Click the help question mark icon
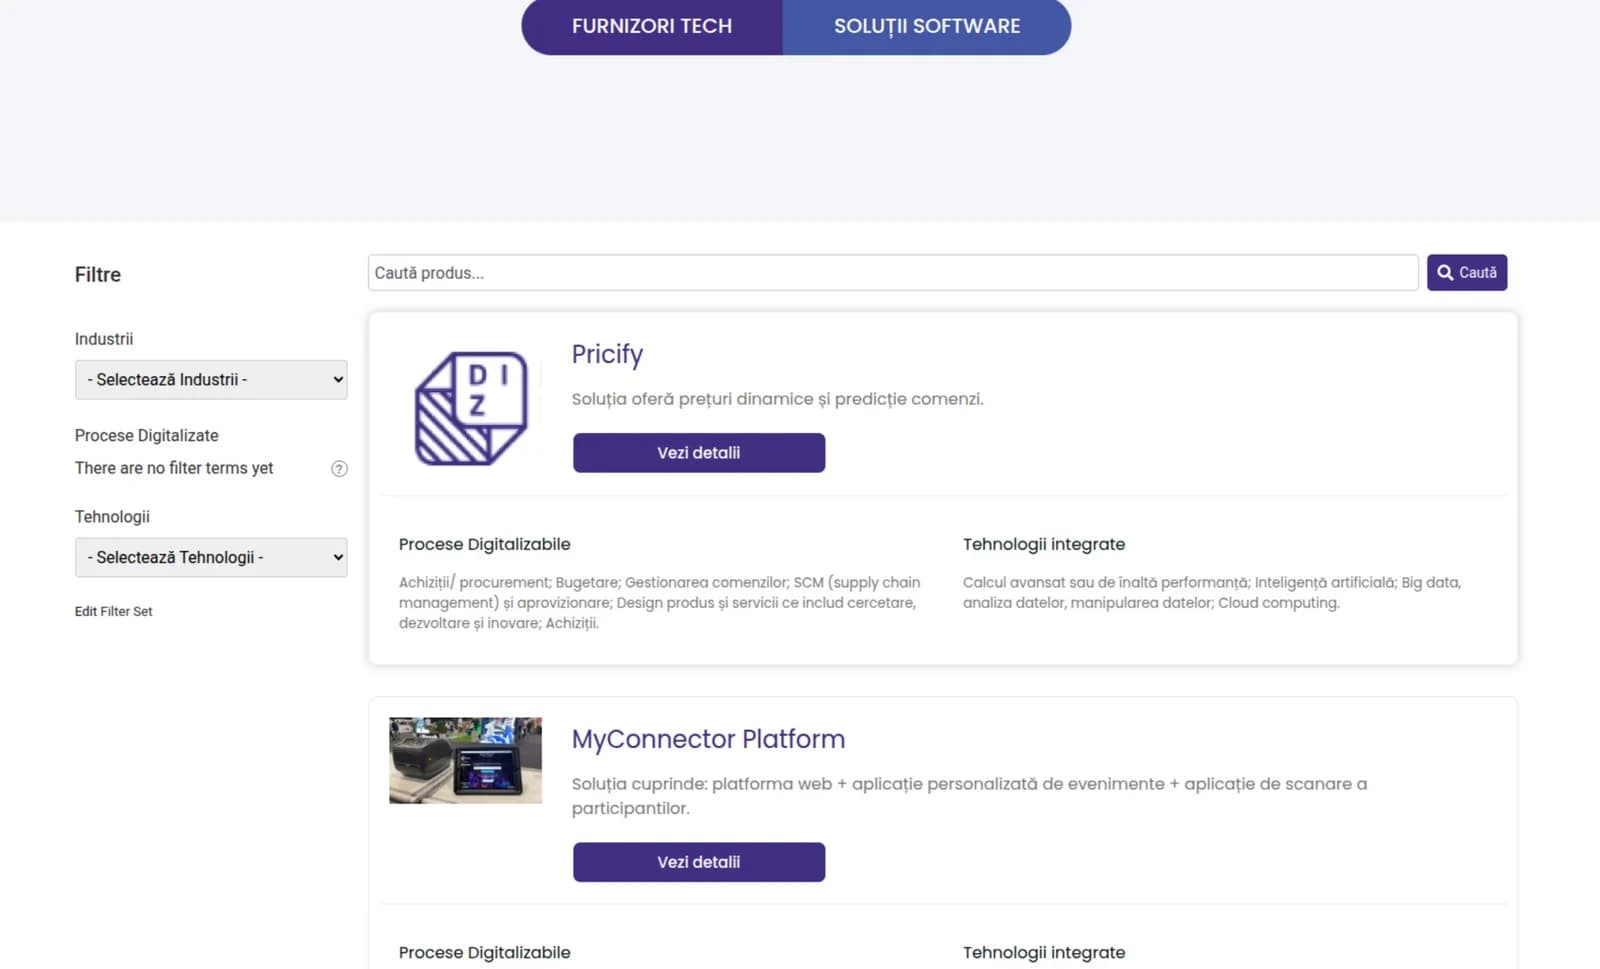This screenshot has height=969, width=1600. pyautogui.click(x=339, y=469)
